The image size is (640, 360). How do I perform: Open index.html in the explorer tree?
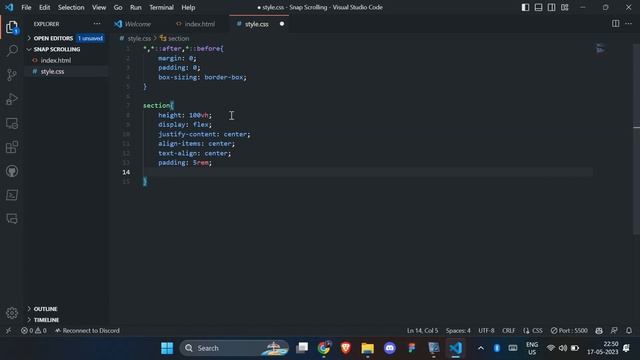click(56, 60)
